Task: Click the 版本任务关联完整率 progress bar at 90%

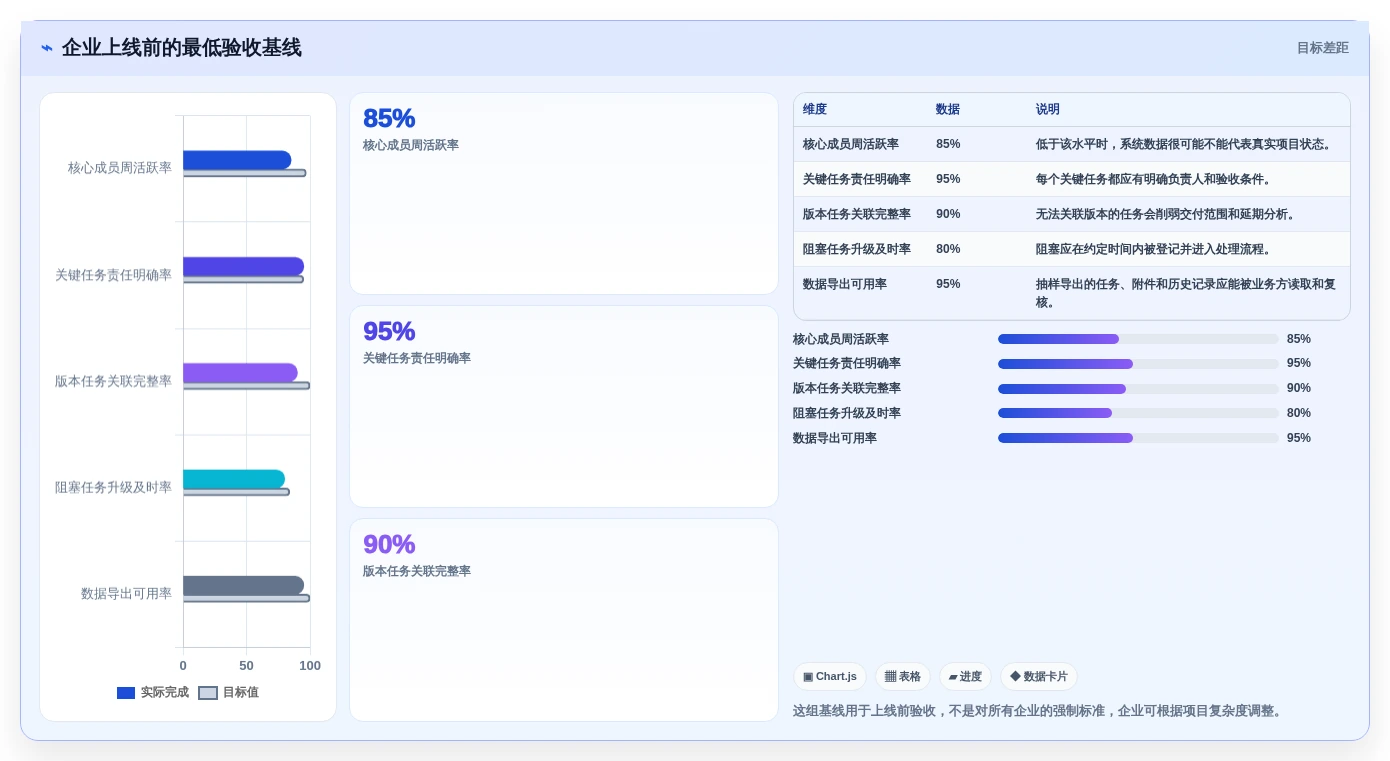Action: 1138,389
